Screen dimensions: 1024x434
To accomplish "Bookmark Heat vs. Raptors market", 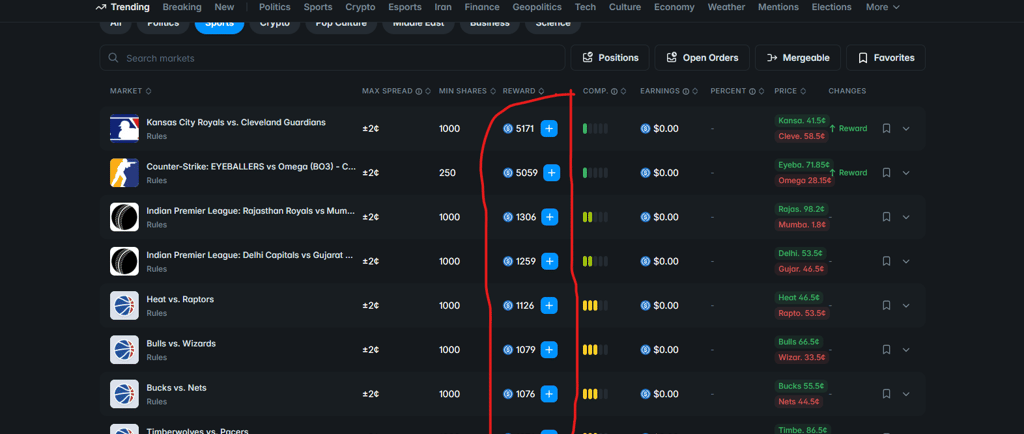I will (x=886, y=305).
